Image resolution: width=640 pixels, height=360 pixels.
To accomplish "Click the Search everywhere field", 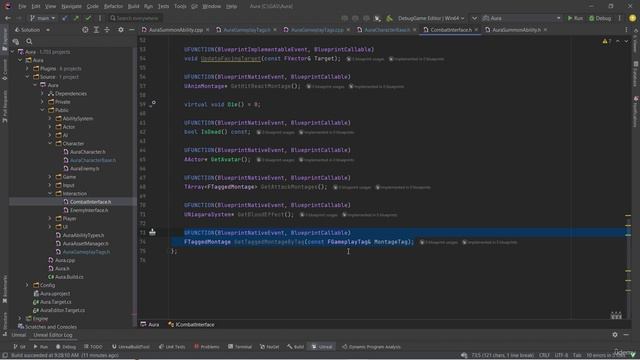I will 135,18.
